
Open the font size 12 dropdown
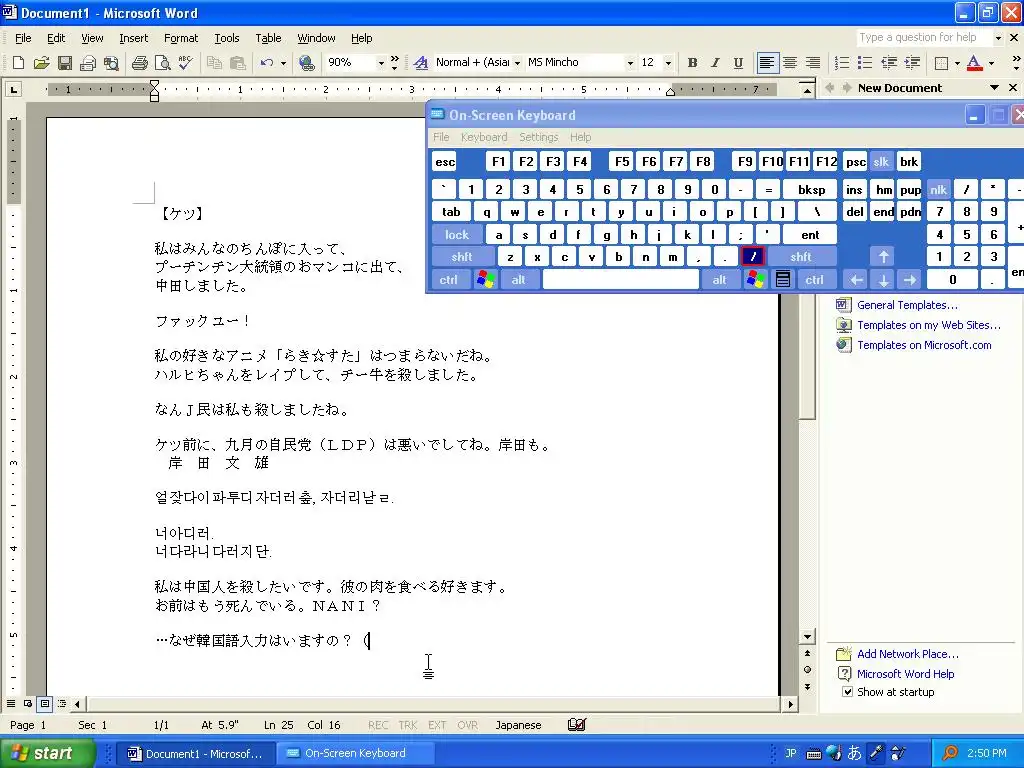click(x=667, y=63)
